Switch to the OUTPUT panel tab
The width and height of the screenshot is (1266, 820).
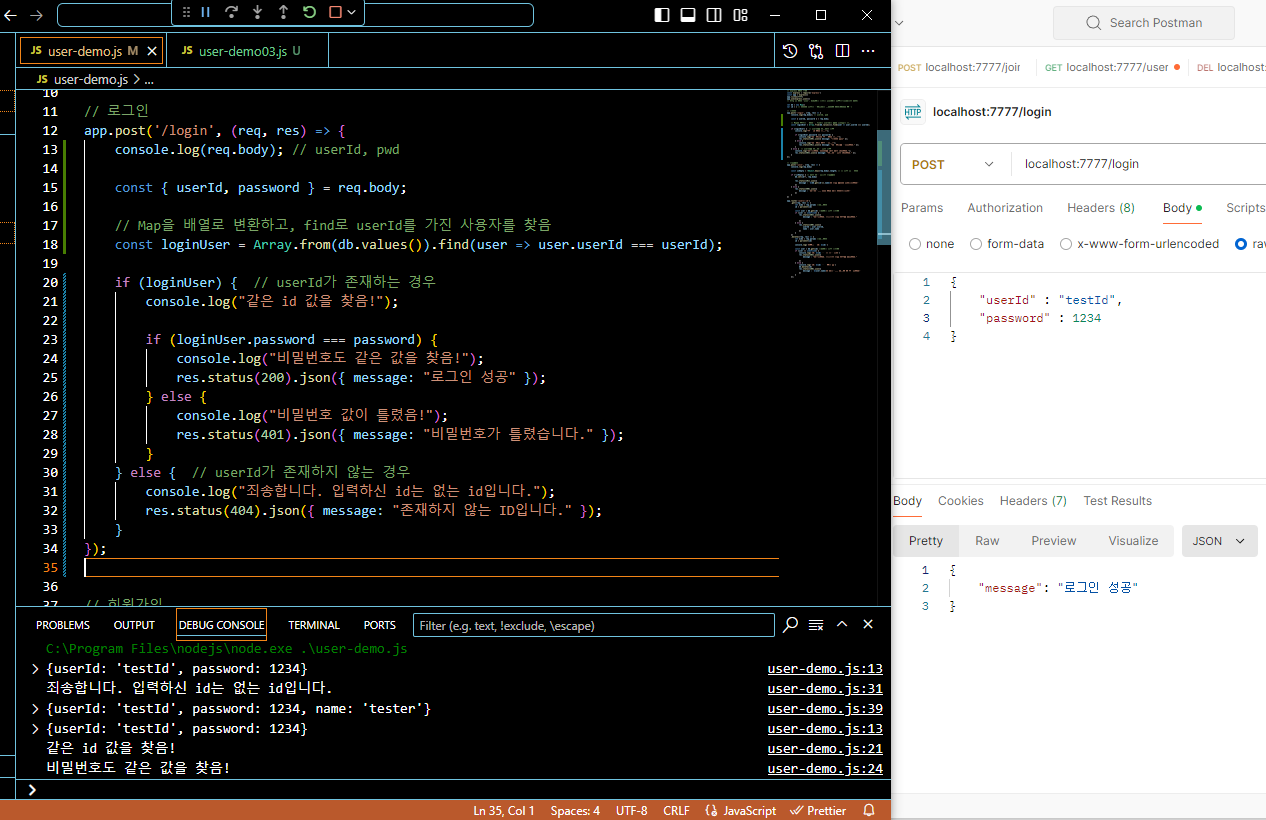point(134,625)
